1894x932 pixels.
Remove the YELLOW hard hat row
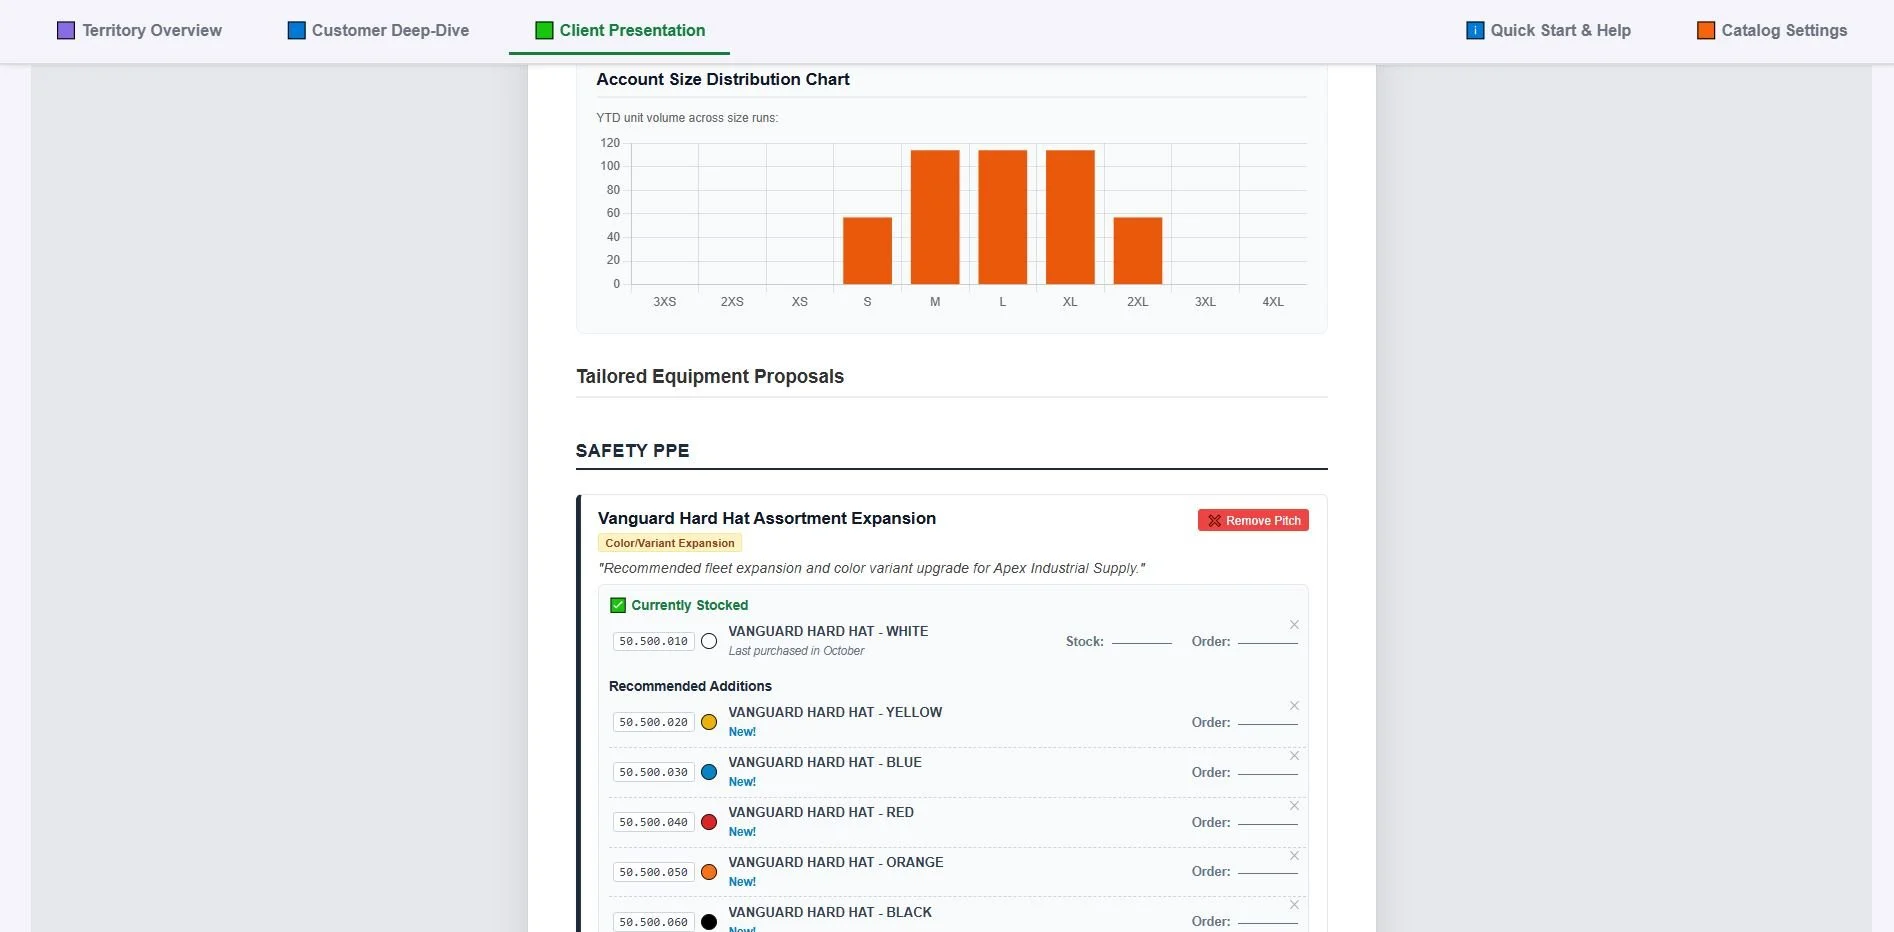coord(1294,706)
